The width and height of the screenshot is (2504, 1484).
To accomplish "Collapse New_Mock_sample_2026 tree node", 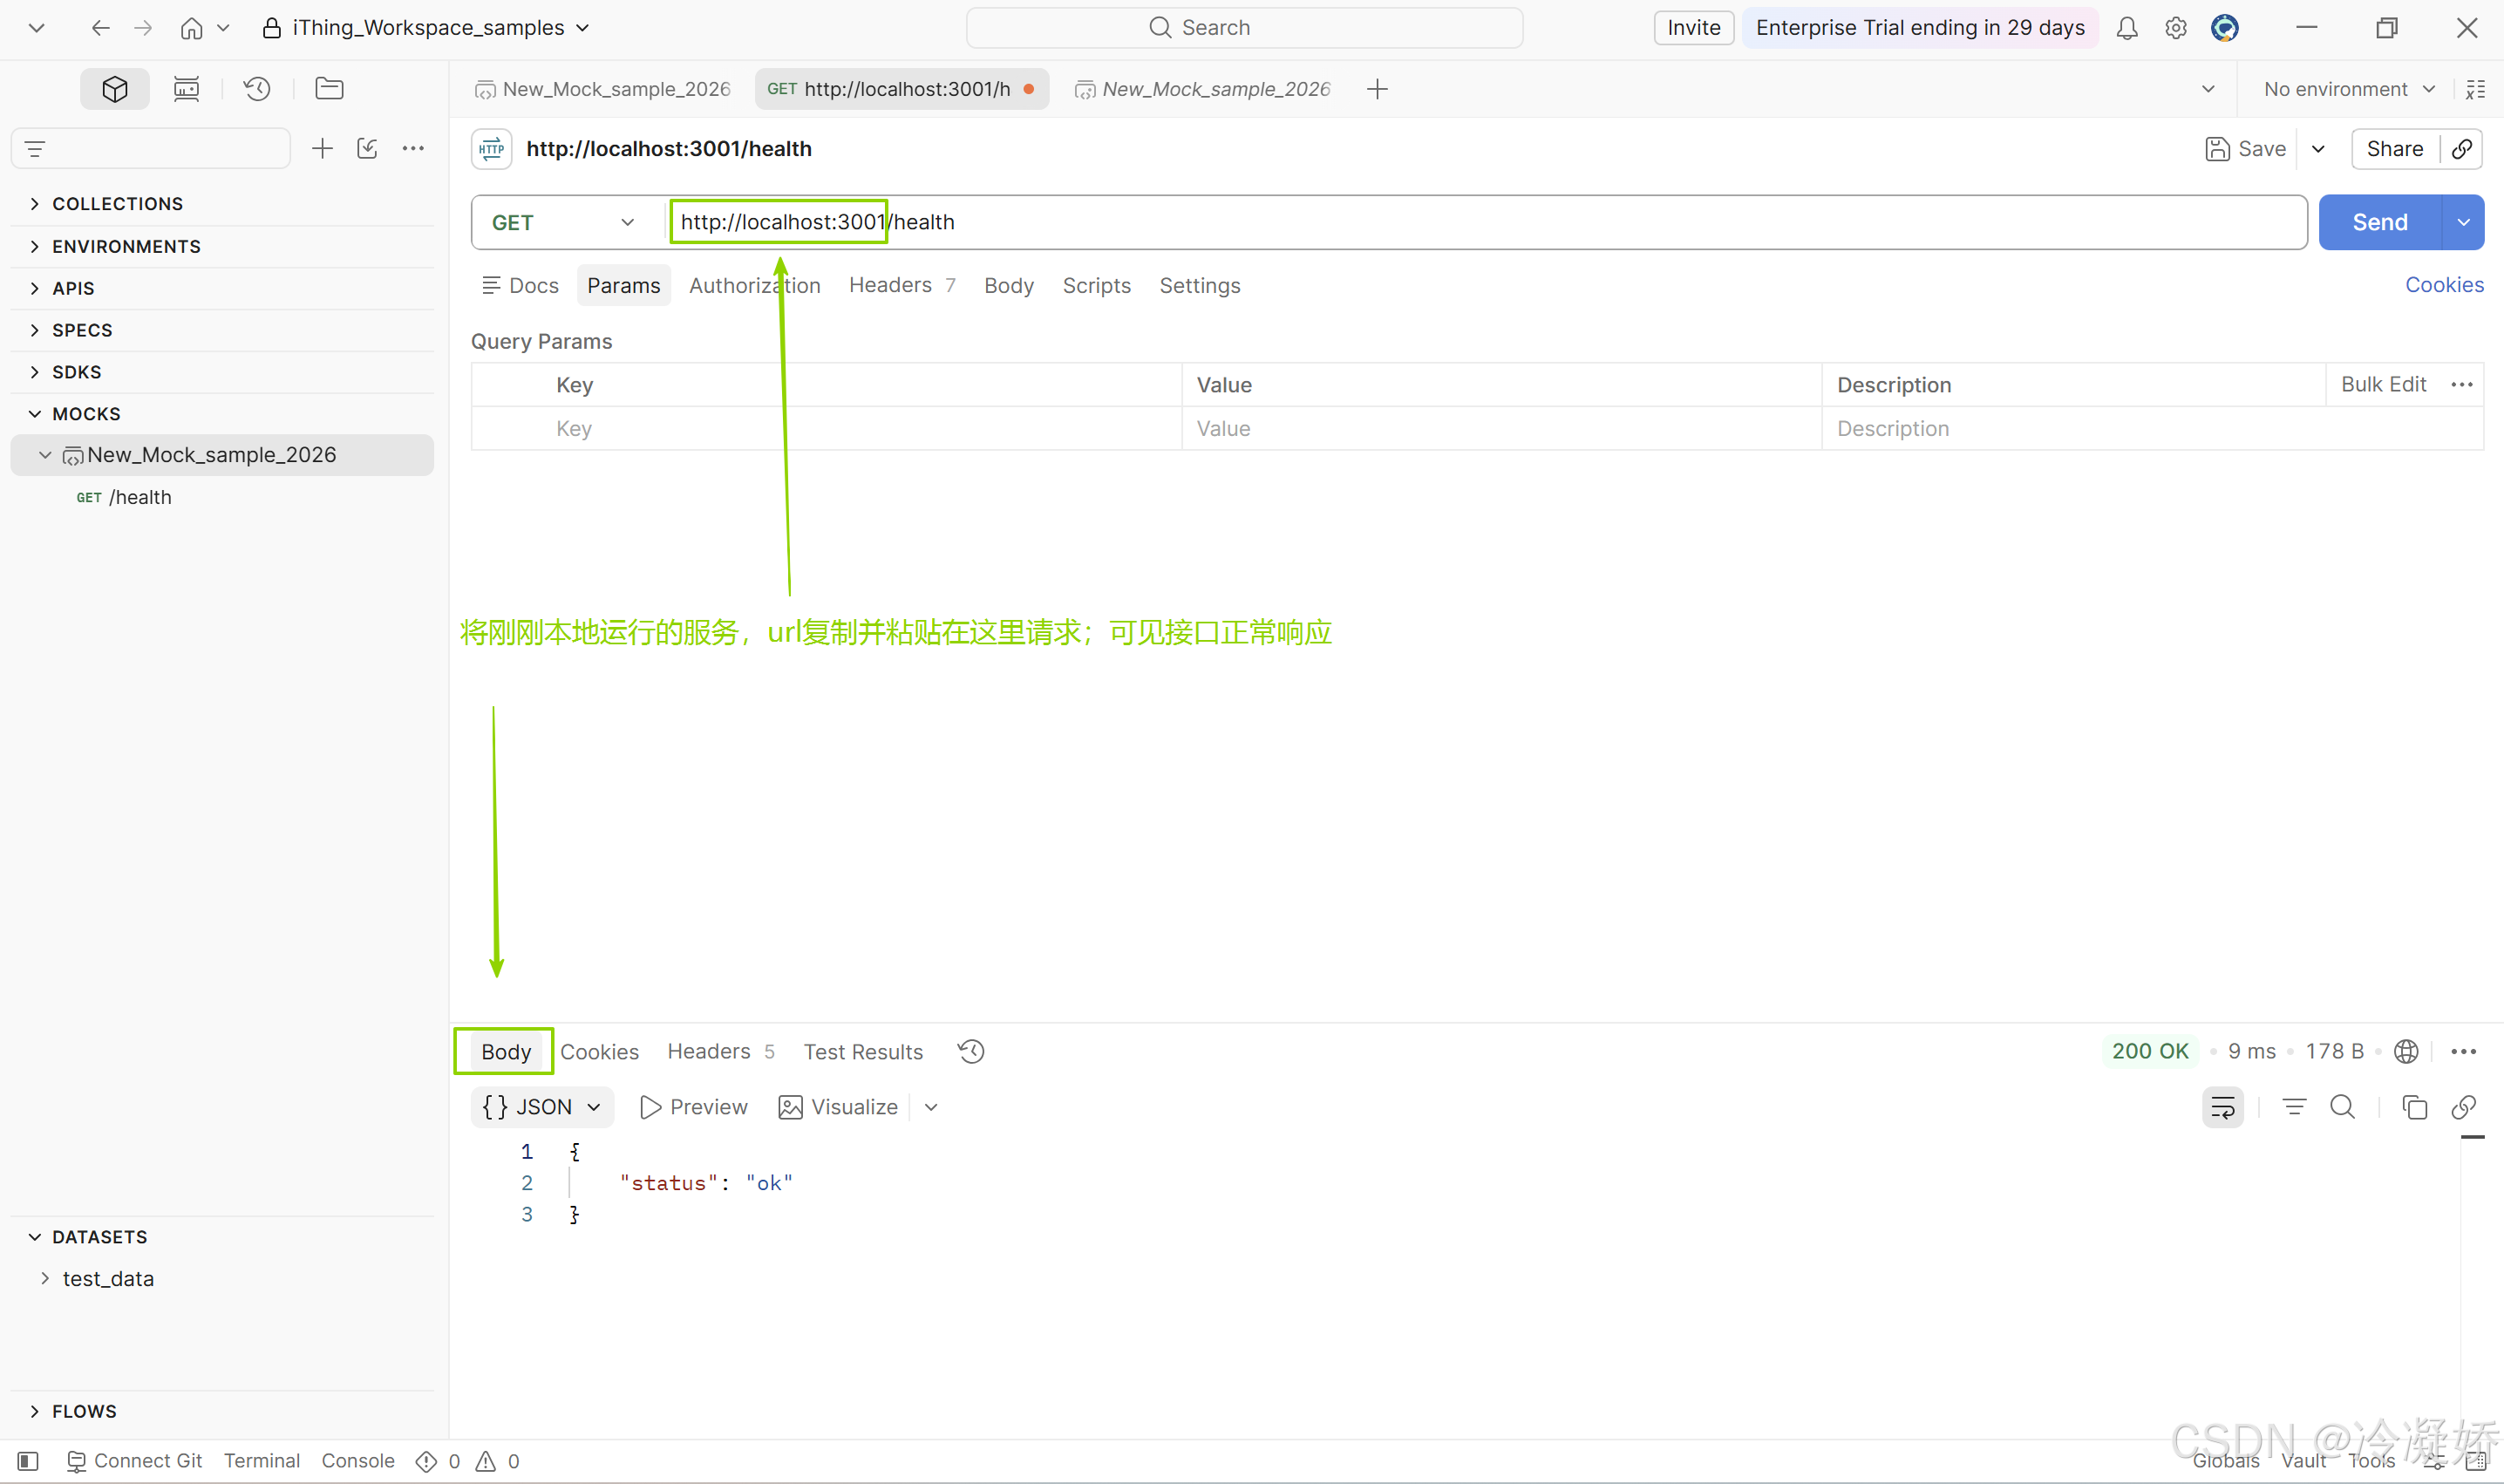I will pyautogui.click(x=45, y=455).
